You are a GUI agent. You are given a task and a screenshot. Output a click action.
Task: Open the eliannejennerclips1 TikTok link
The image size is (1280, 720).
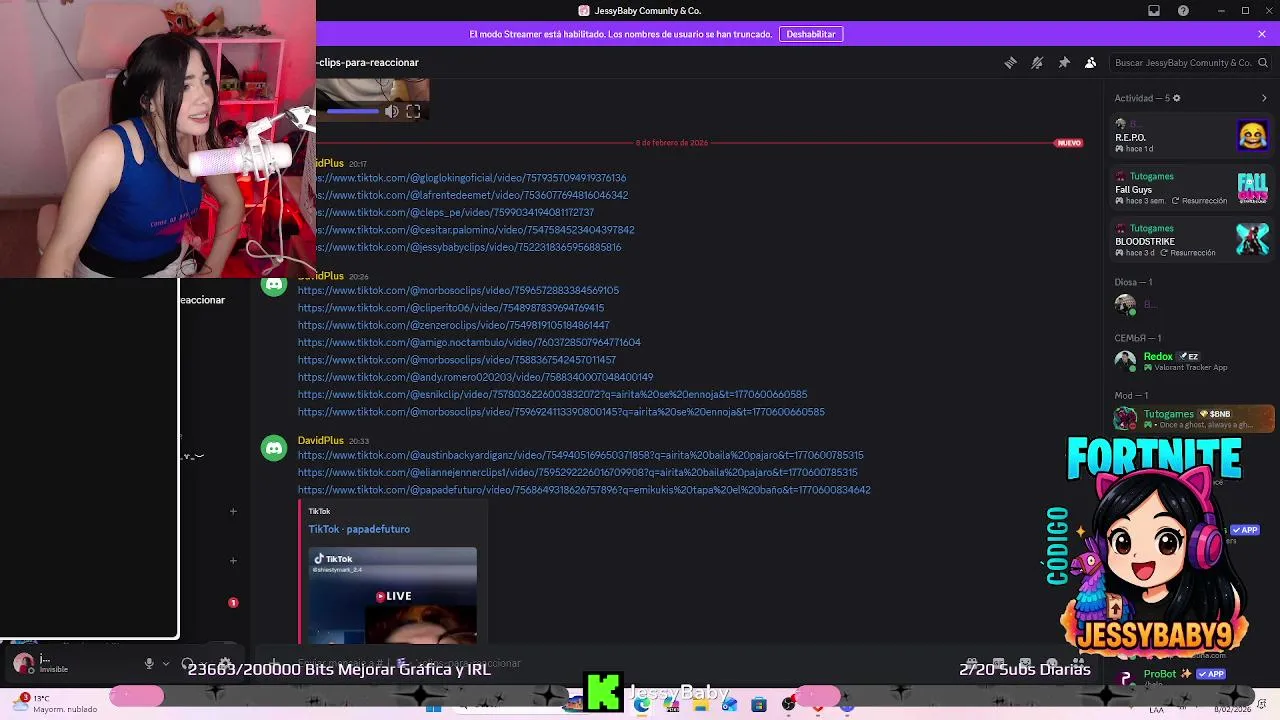pyautogui.click(x=577, y=472)
